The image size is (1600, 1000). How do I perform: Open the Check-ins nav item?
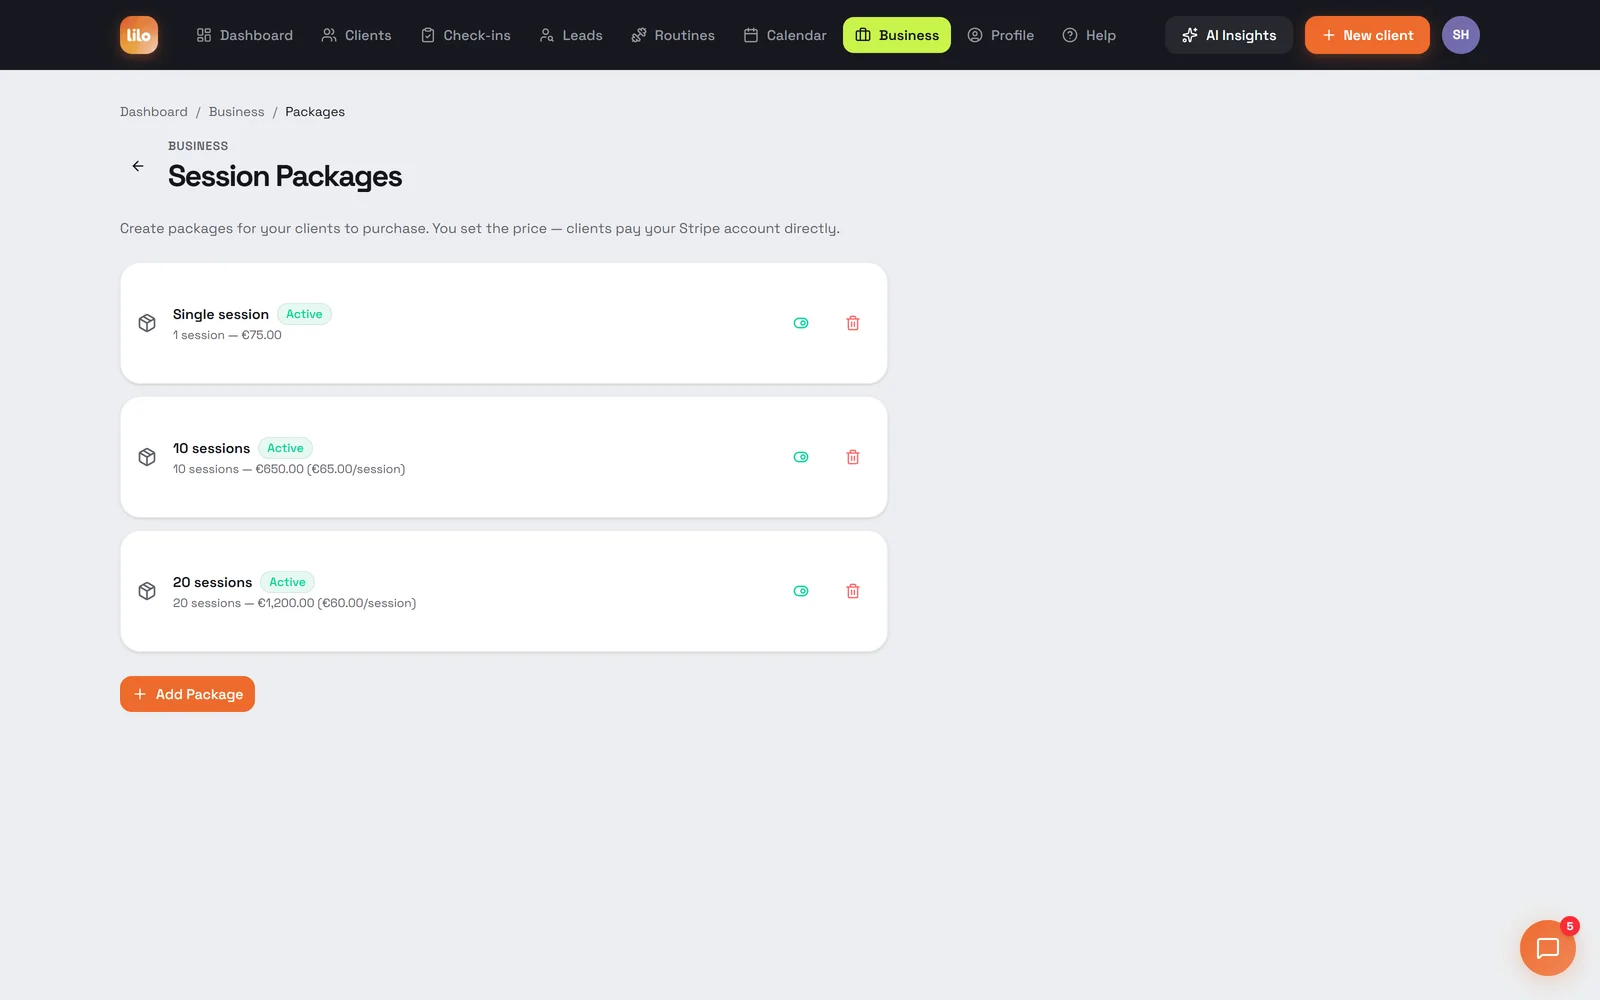[x=465, y=35]
